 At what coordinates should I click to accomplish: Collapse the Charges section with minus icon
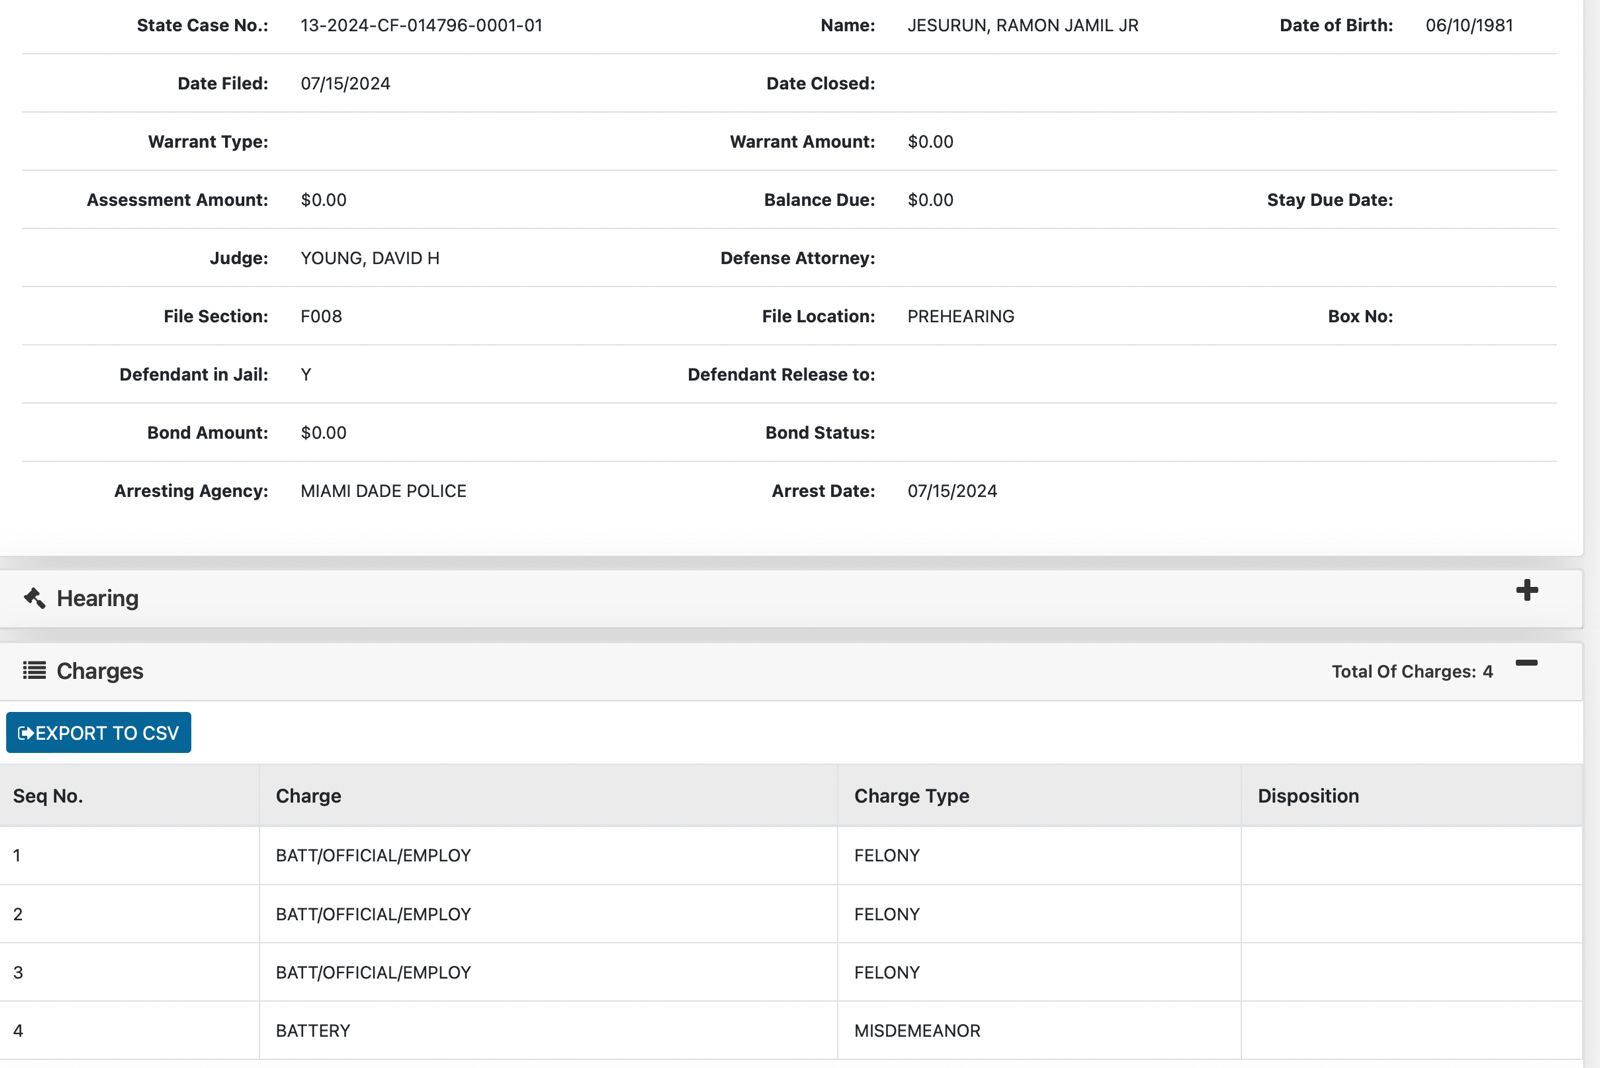click(x=1526, y=663)
